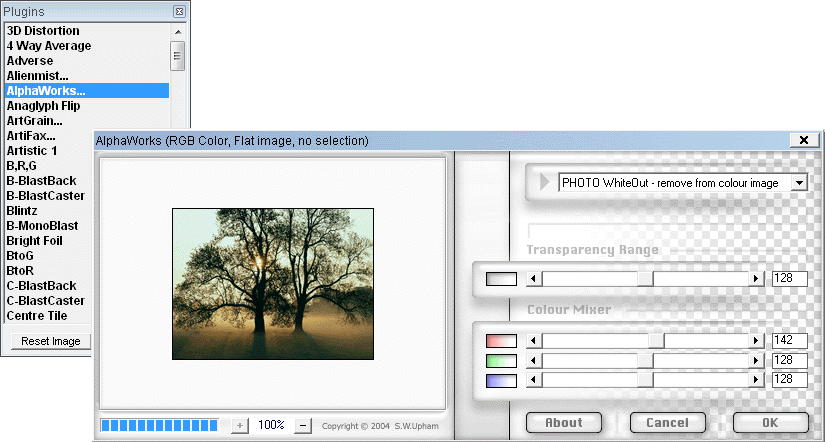Click Transparency Range slider left arrow
Viewport: 825px width, 442px height.
coord(534,279)
